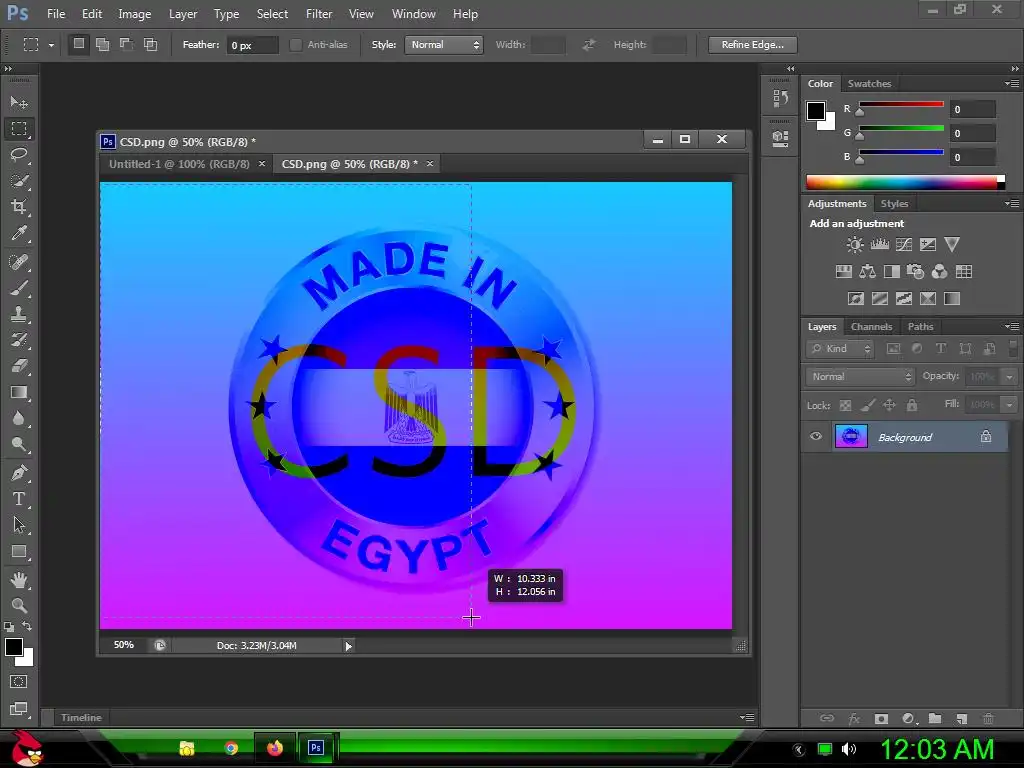Select the Eraser tool
This screenshot has width=1024, height=768.
[x=19, y=366]
